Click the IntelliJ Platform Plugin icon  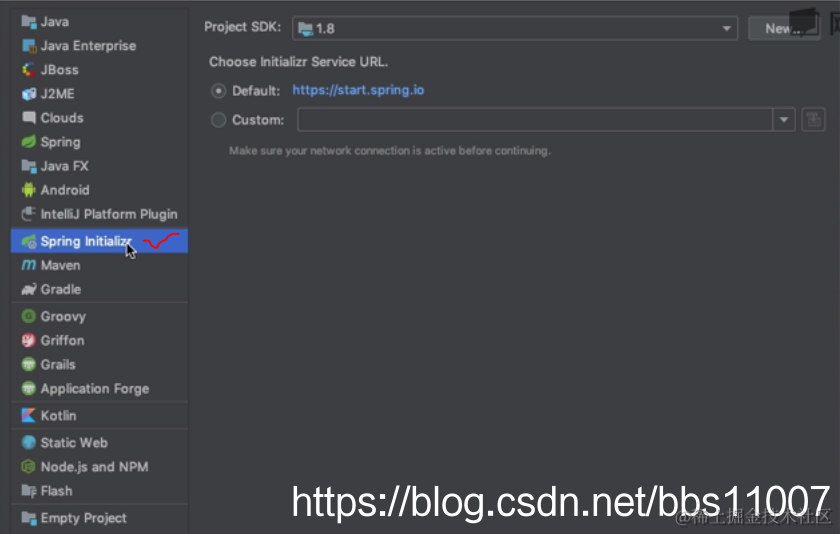tap(28, 214)
